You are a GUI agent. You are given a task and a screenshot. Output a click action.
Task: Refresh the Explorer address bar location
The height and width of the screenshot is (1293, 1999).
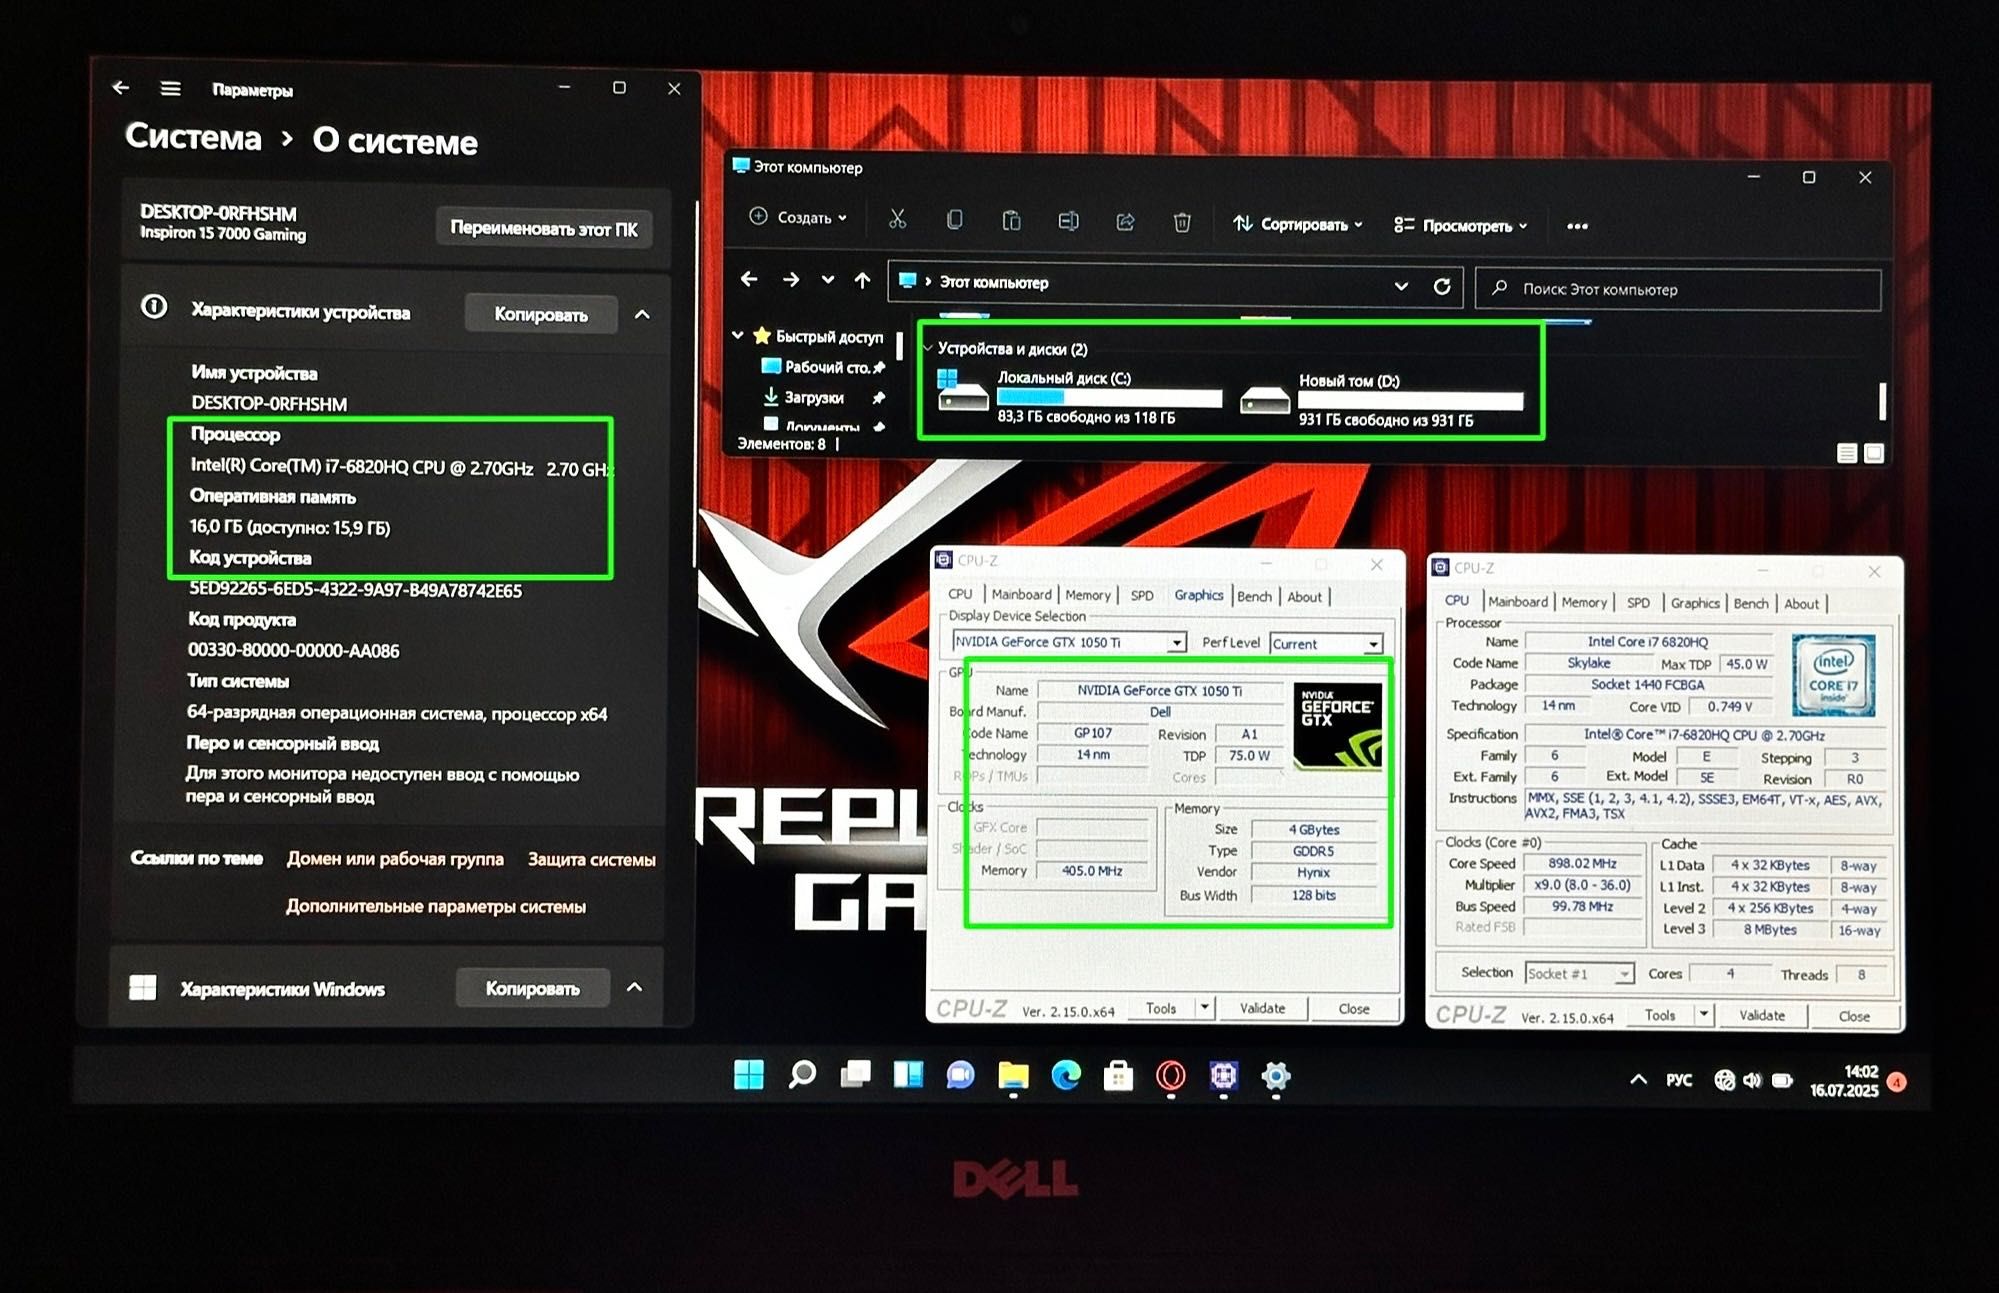click(x=1441, y=286)
